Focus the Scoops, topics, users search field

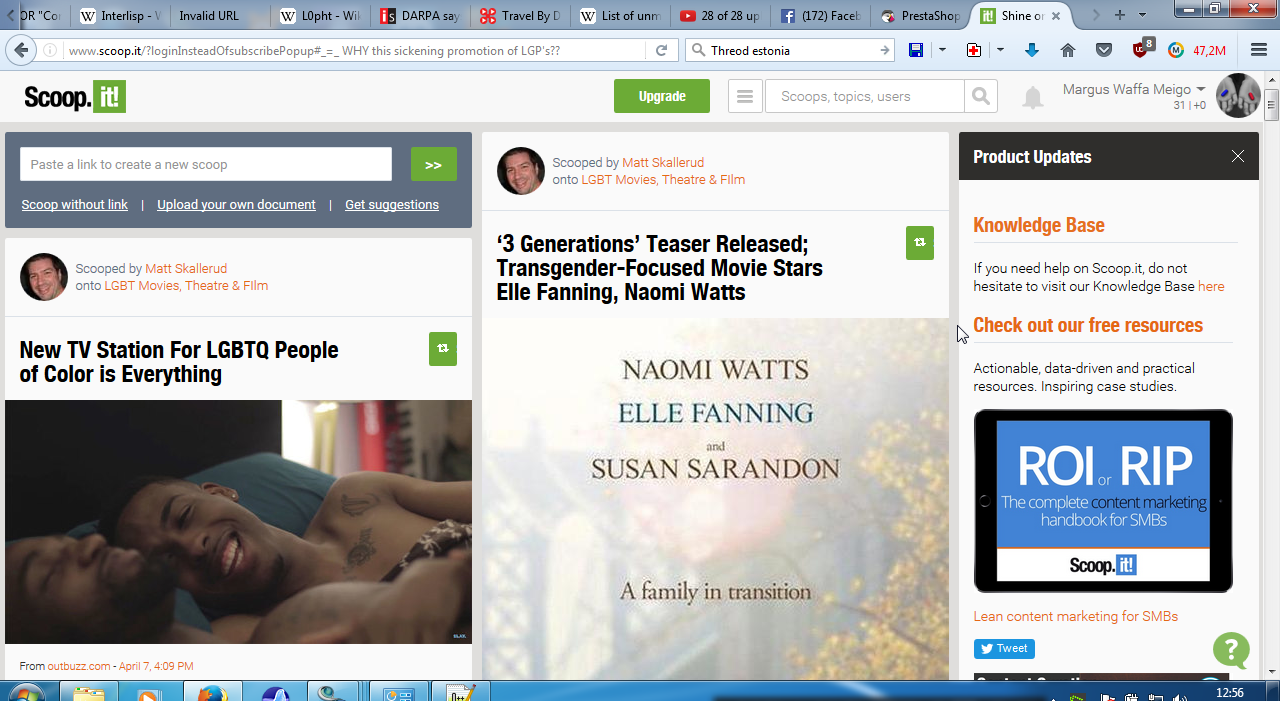pyautogui.click(x=865, y=97)
